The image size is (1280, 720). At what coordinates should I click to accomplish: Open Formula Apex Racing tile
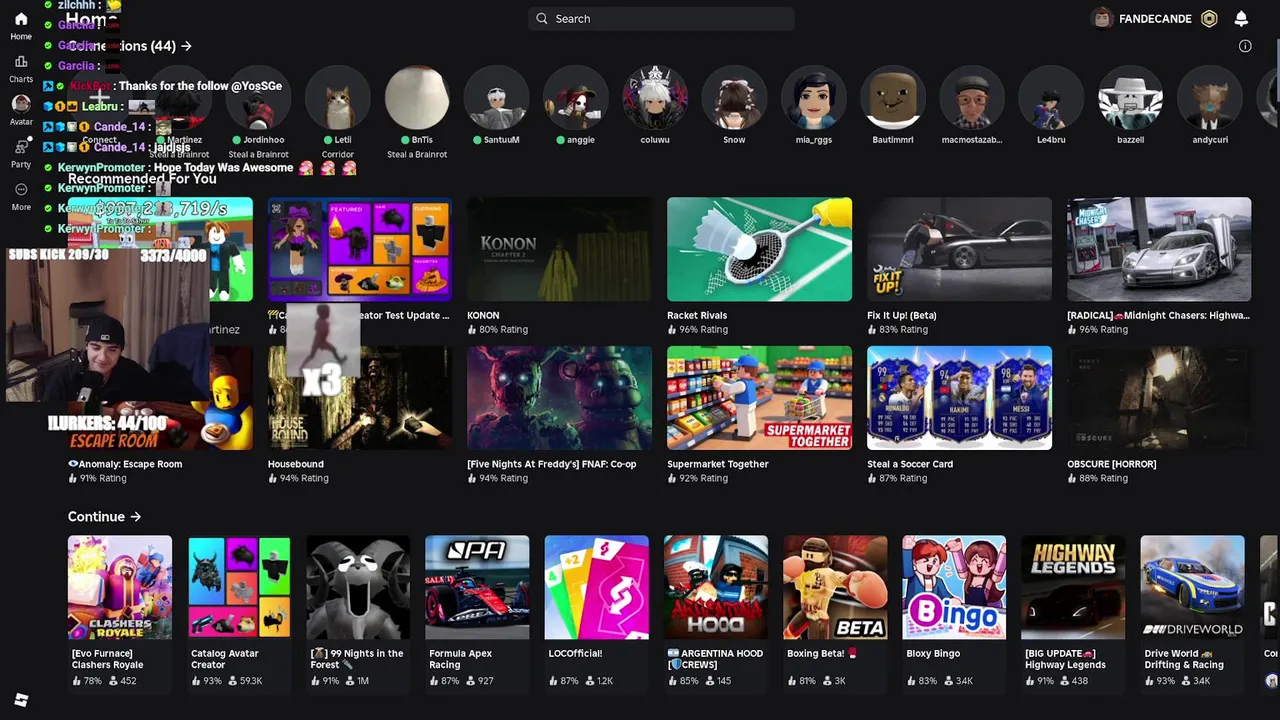[477, 587]
